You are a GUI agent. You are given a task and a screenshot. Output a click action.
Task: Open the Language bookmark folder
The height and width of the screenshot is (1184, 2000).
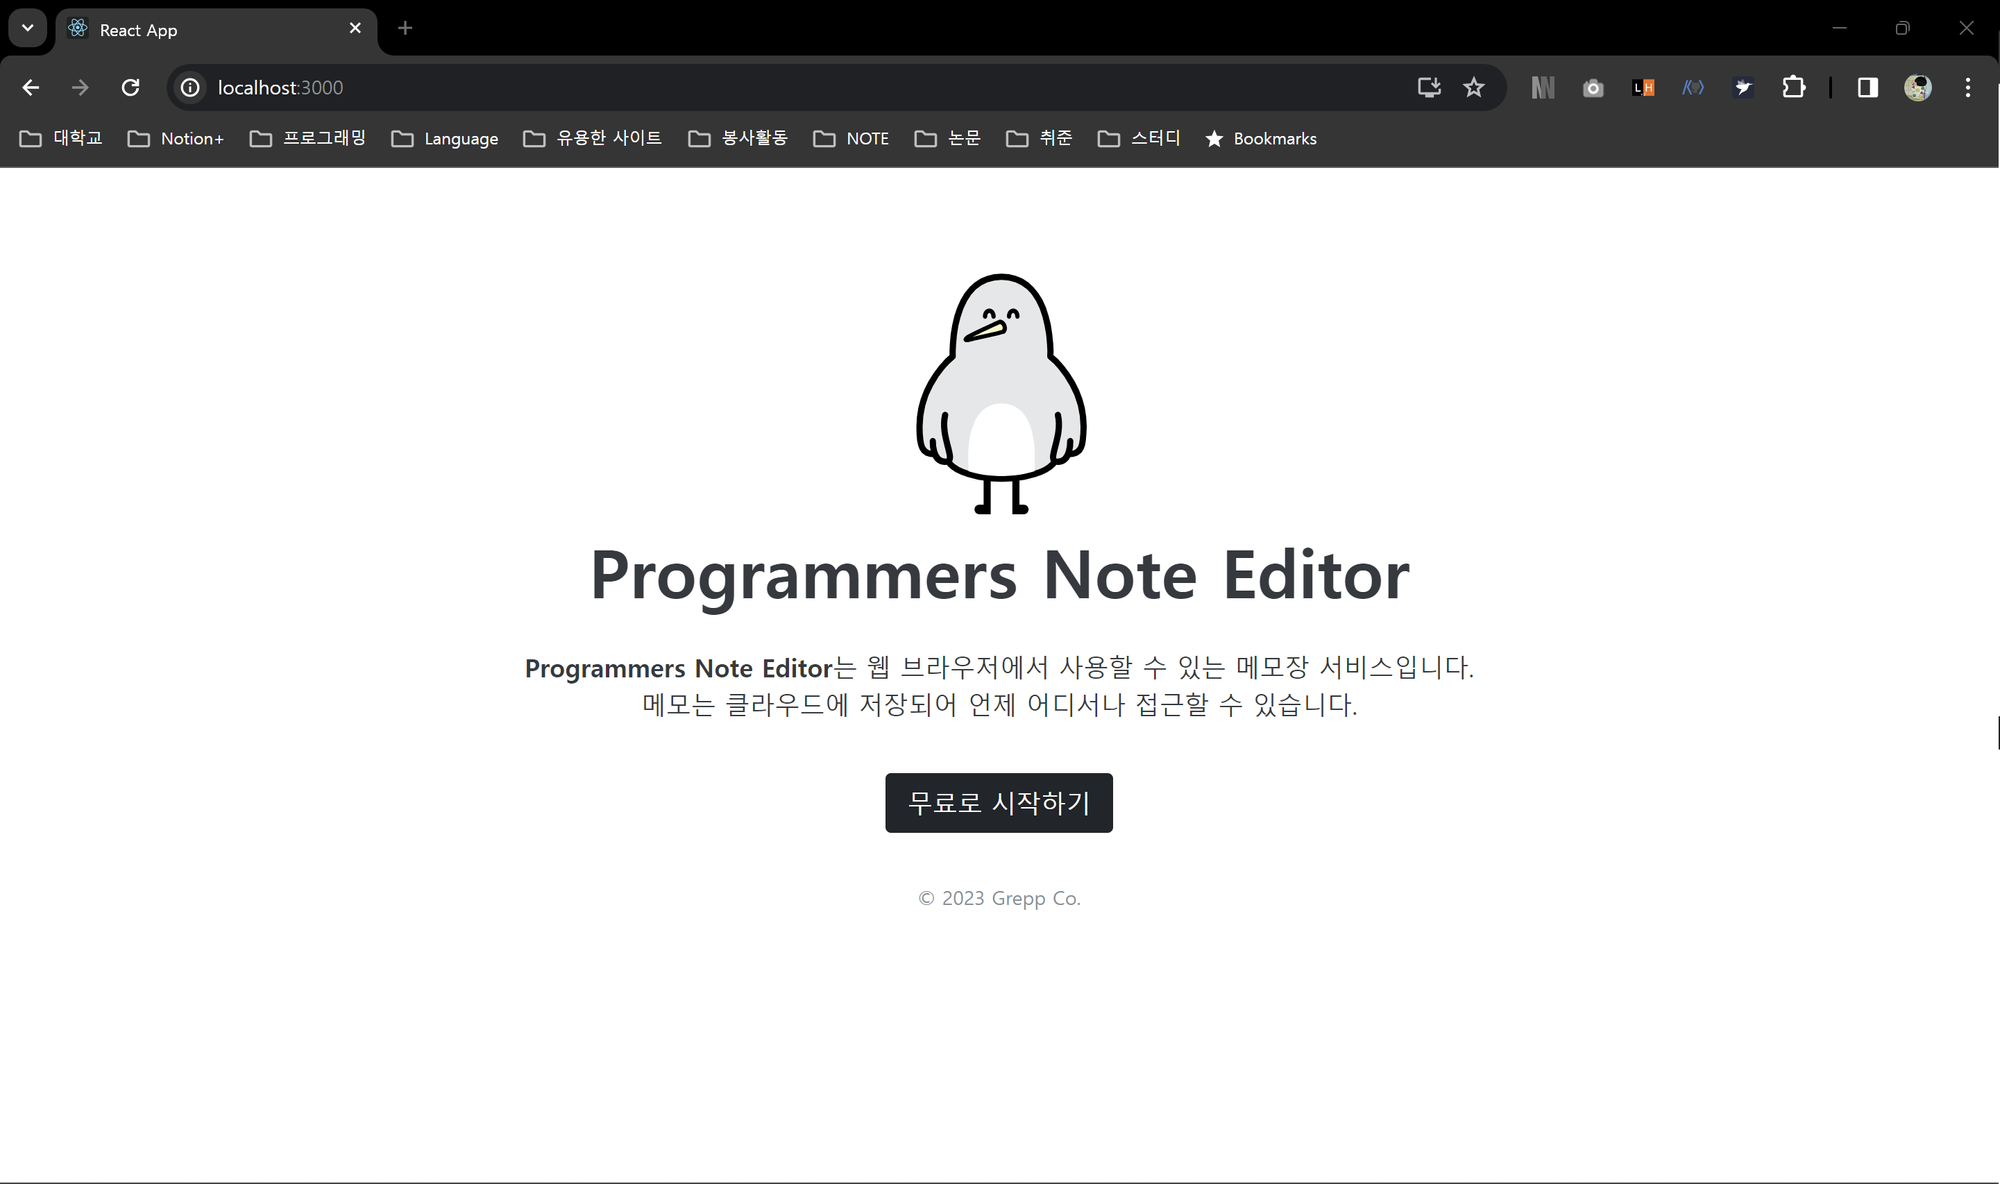tap(445, 138)
